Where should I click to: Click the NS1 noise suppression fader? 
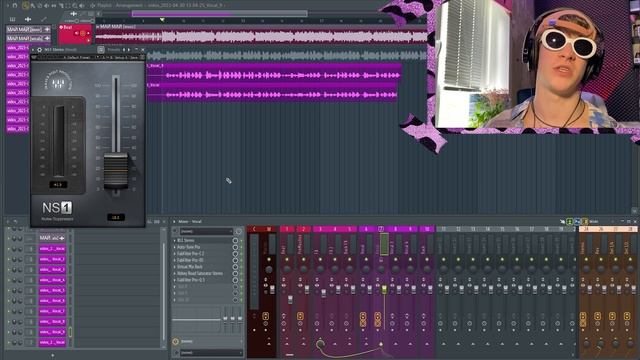pos(116,171)
